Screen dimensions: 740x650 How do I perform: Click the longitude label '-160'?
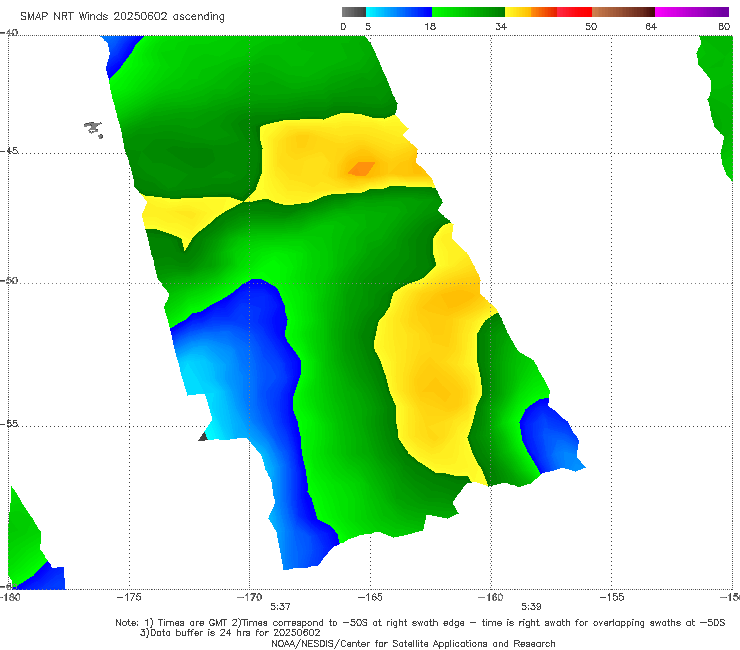(x=490, y=597)
